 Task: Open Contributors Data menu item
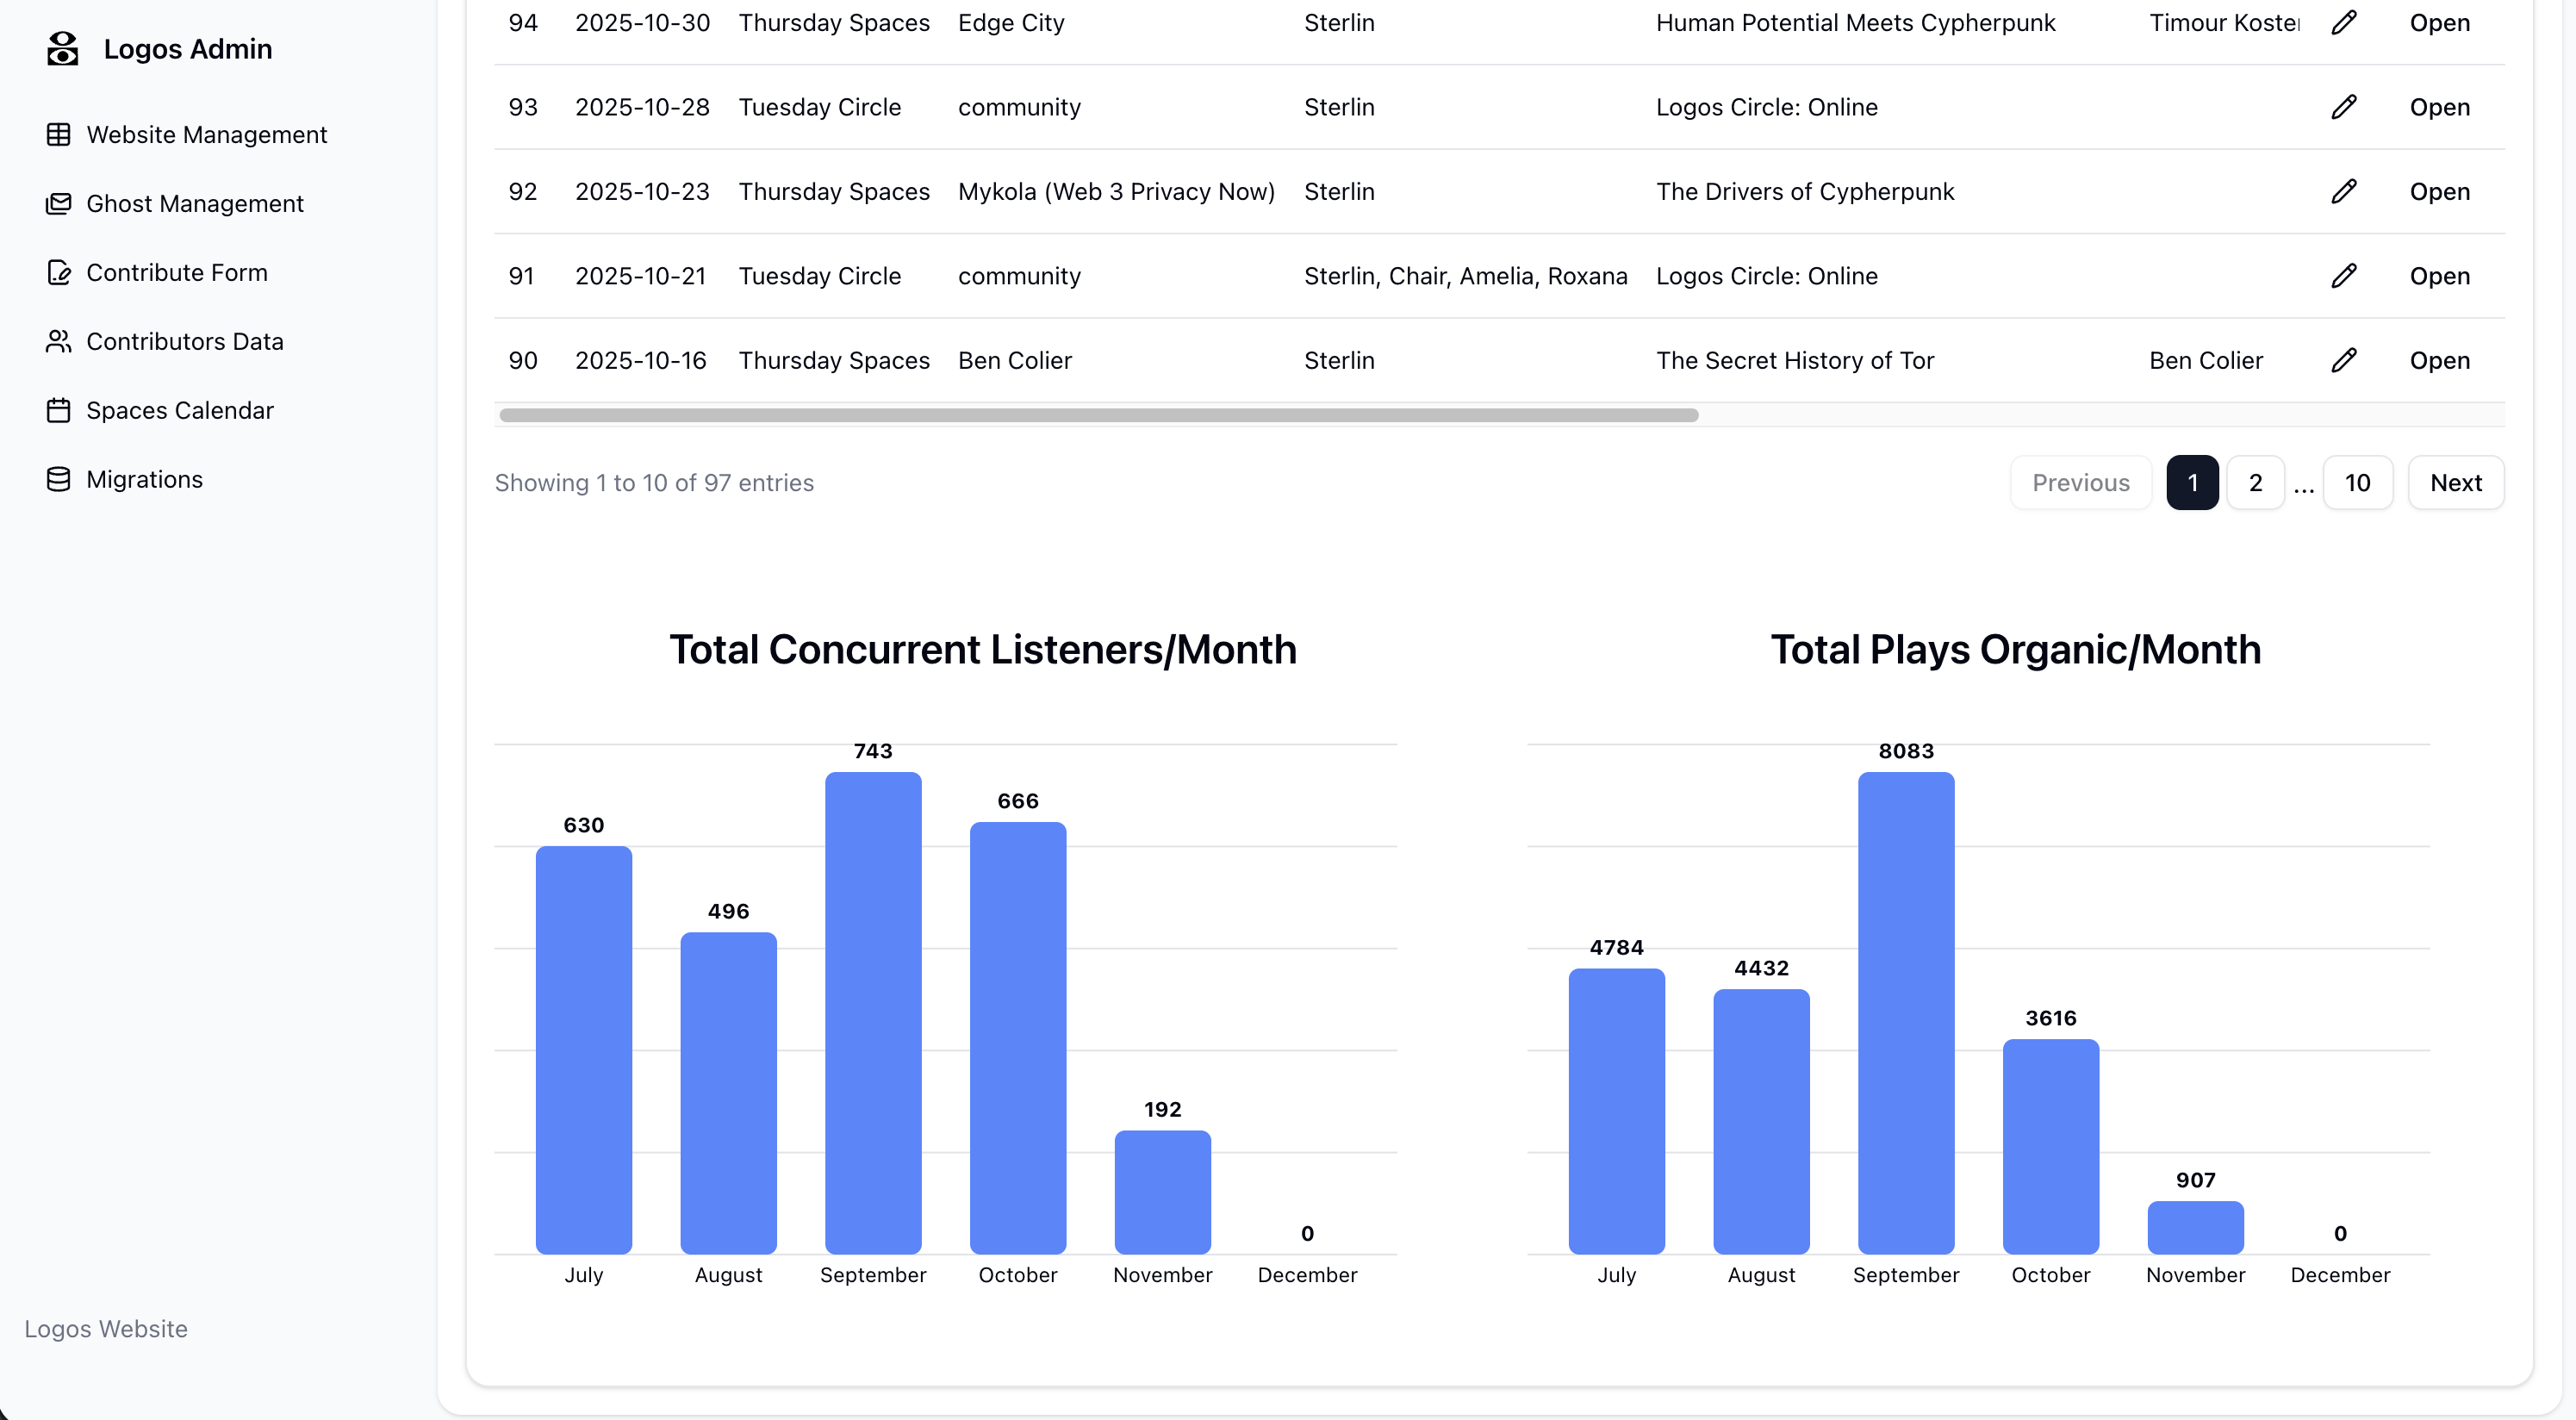pos(184,341)
